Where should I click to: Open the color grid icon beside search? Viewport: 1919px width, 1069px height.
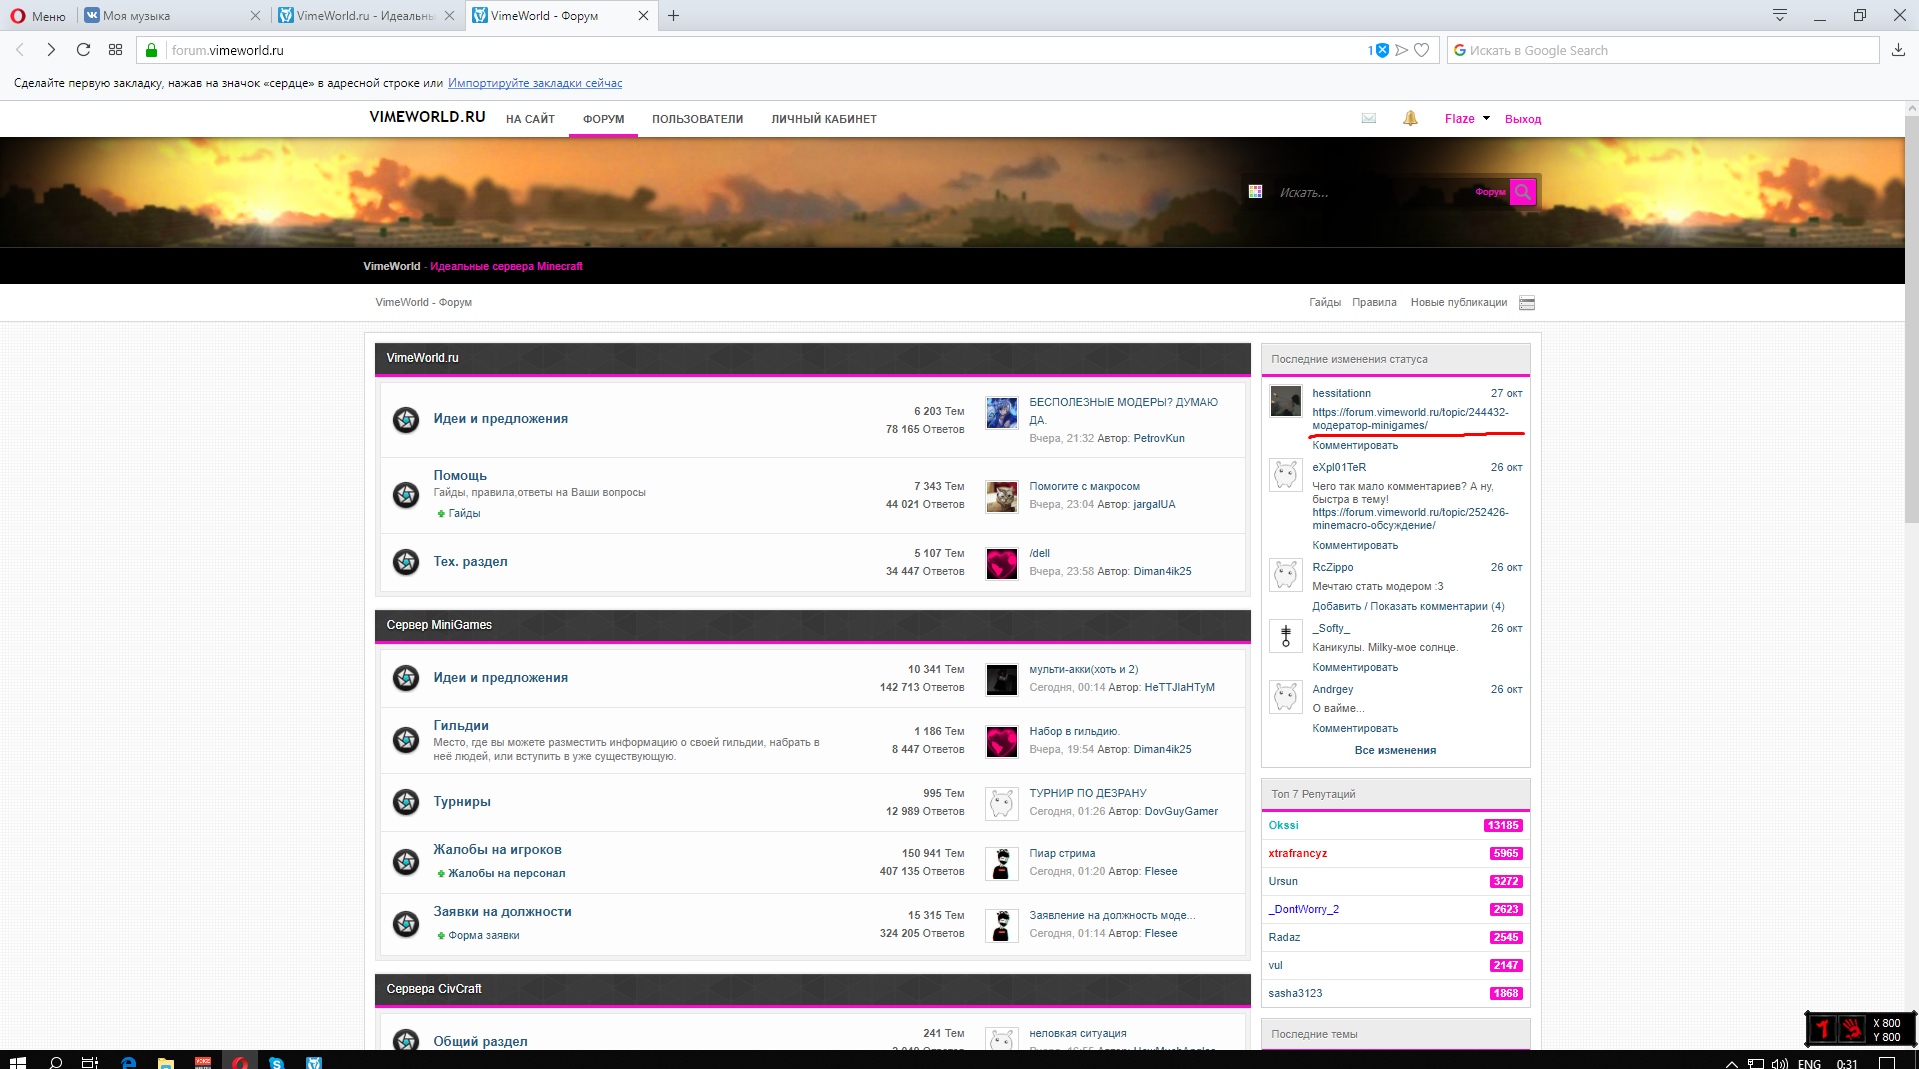pos(1255,192)
